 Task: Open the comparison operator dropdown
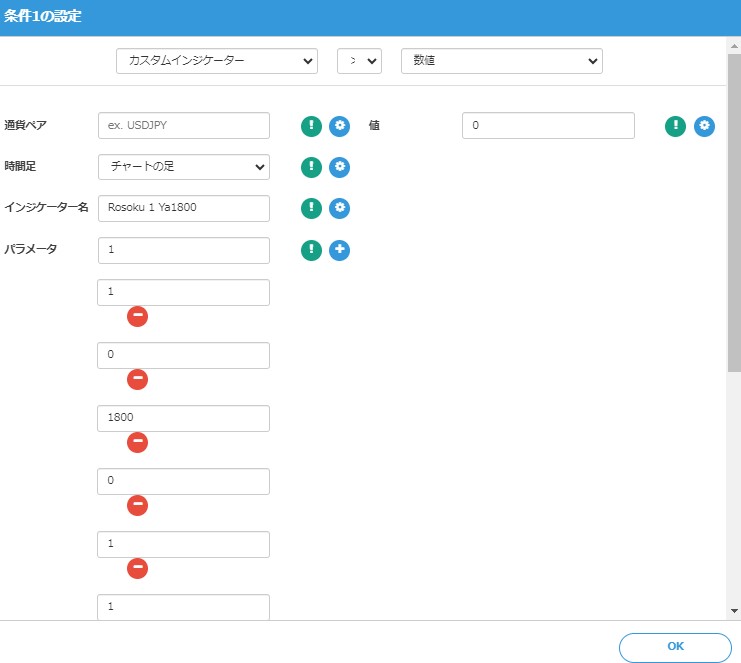[359, 61]
